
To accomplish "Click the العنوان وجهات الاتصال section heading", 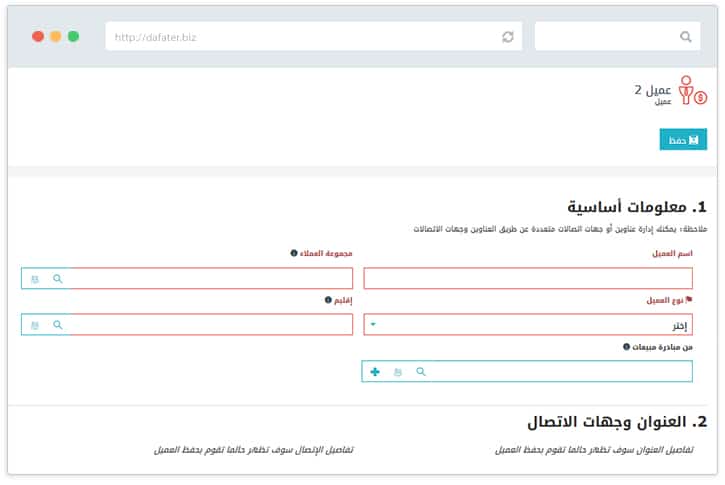I will (617, 422).
